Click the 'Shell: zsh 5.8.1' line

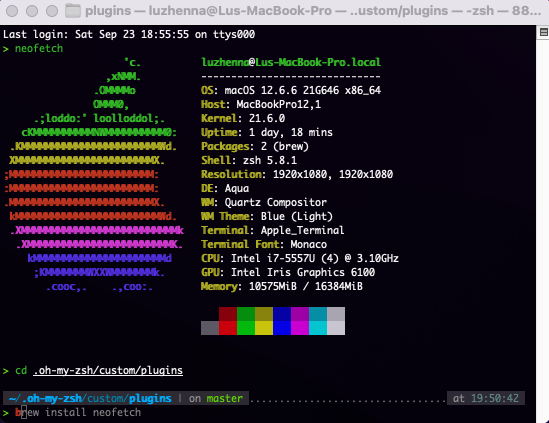[249, 160]
